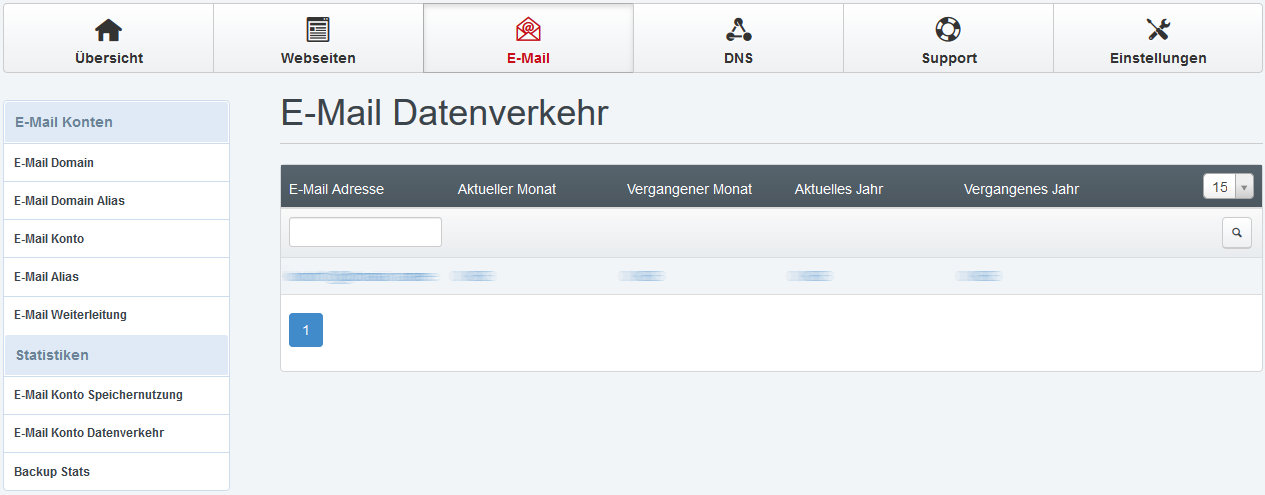Image resolution: width=1265 pixels, height=495 pixels.
Task: Open E-Mail Domain Alias section
Action: 69,201
